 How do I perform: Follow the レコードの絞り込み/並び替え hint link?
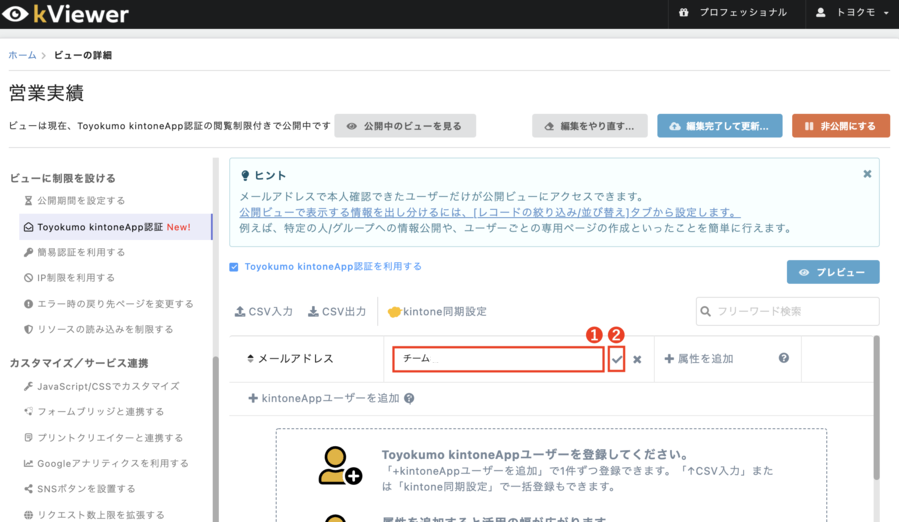pyautogui.click(x=490, y=212)
